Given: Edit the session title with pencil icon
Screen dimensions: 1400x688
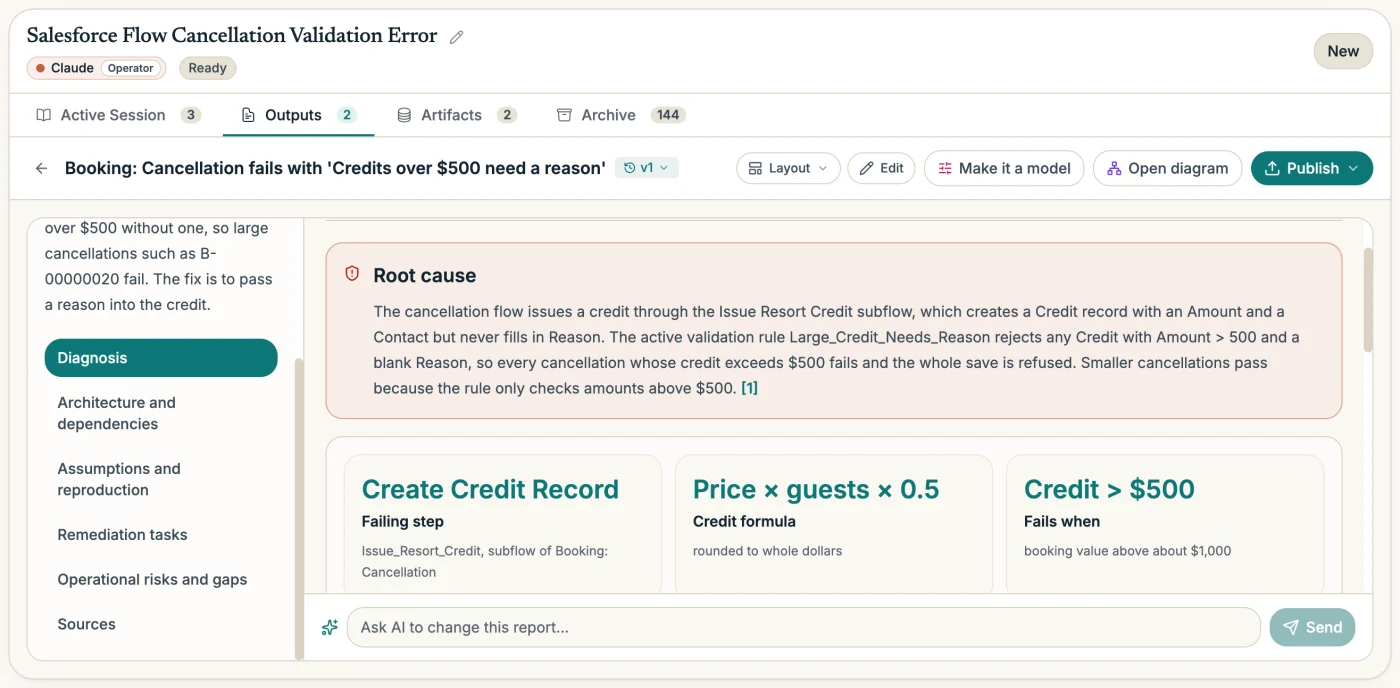Looking at the screenshot, I should (x=457, y=37).
